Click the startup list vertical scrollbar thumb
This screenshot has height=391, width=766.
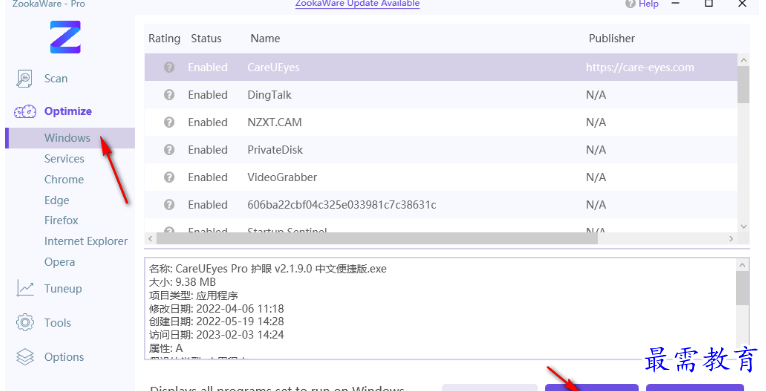tap(743, 85)
